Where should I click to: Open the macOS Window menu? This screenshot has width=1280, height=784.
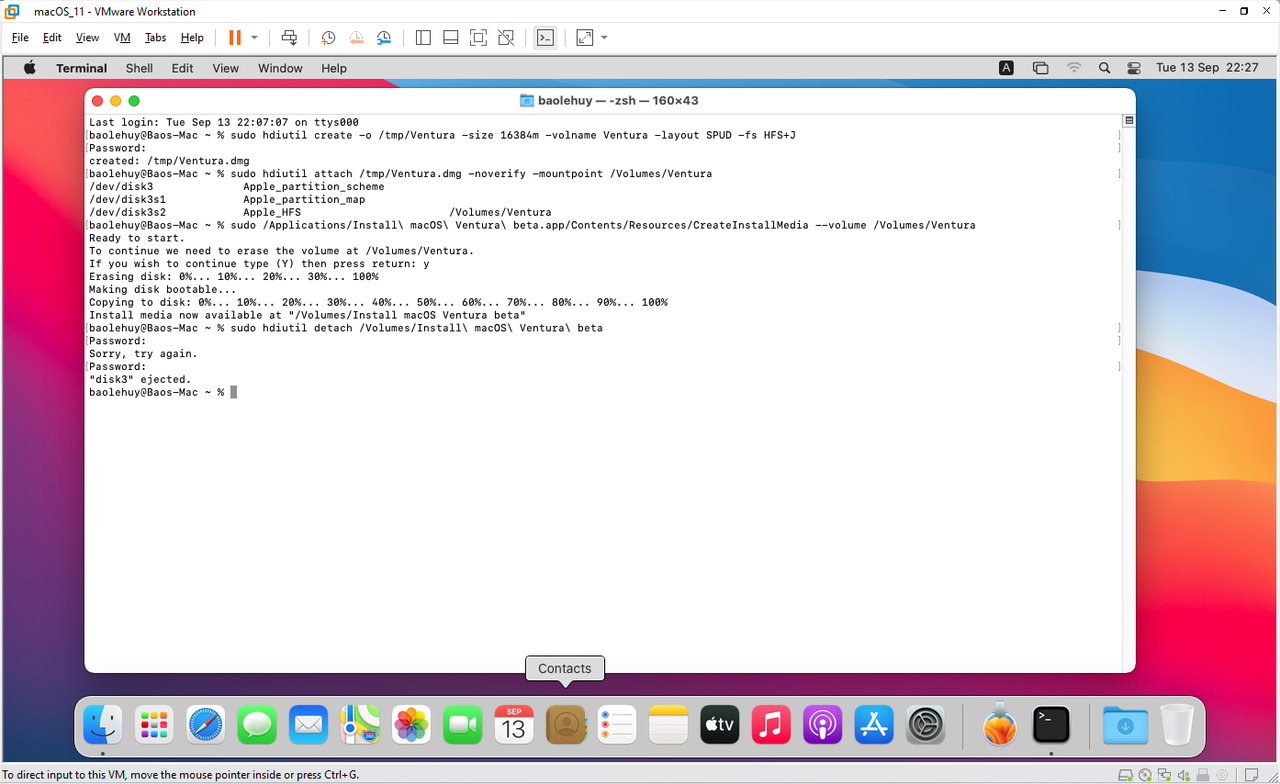pos(280,68)
